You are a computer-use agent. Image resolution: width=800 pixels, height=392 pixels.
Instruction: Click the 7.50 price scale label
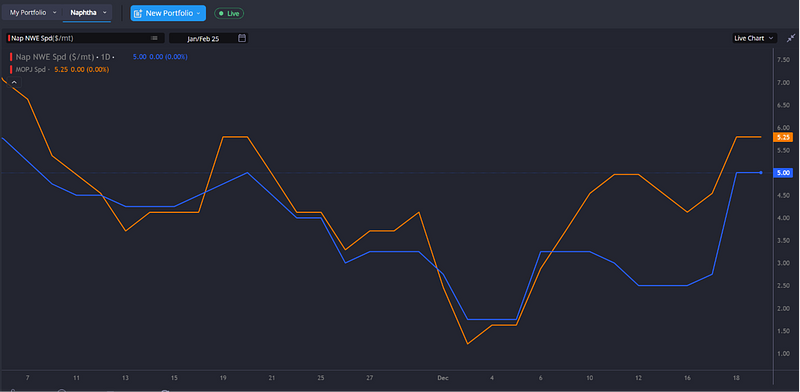783,60
